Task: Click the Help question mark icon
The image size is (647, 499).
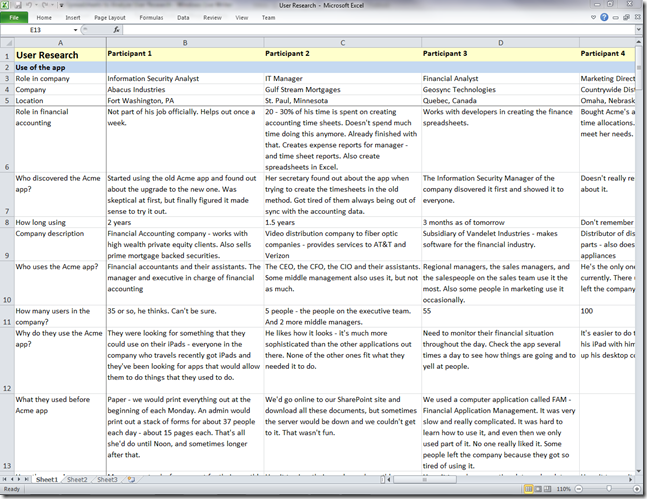Action: pyautogui.click(x=602, y=18)
